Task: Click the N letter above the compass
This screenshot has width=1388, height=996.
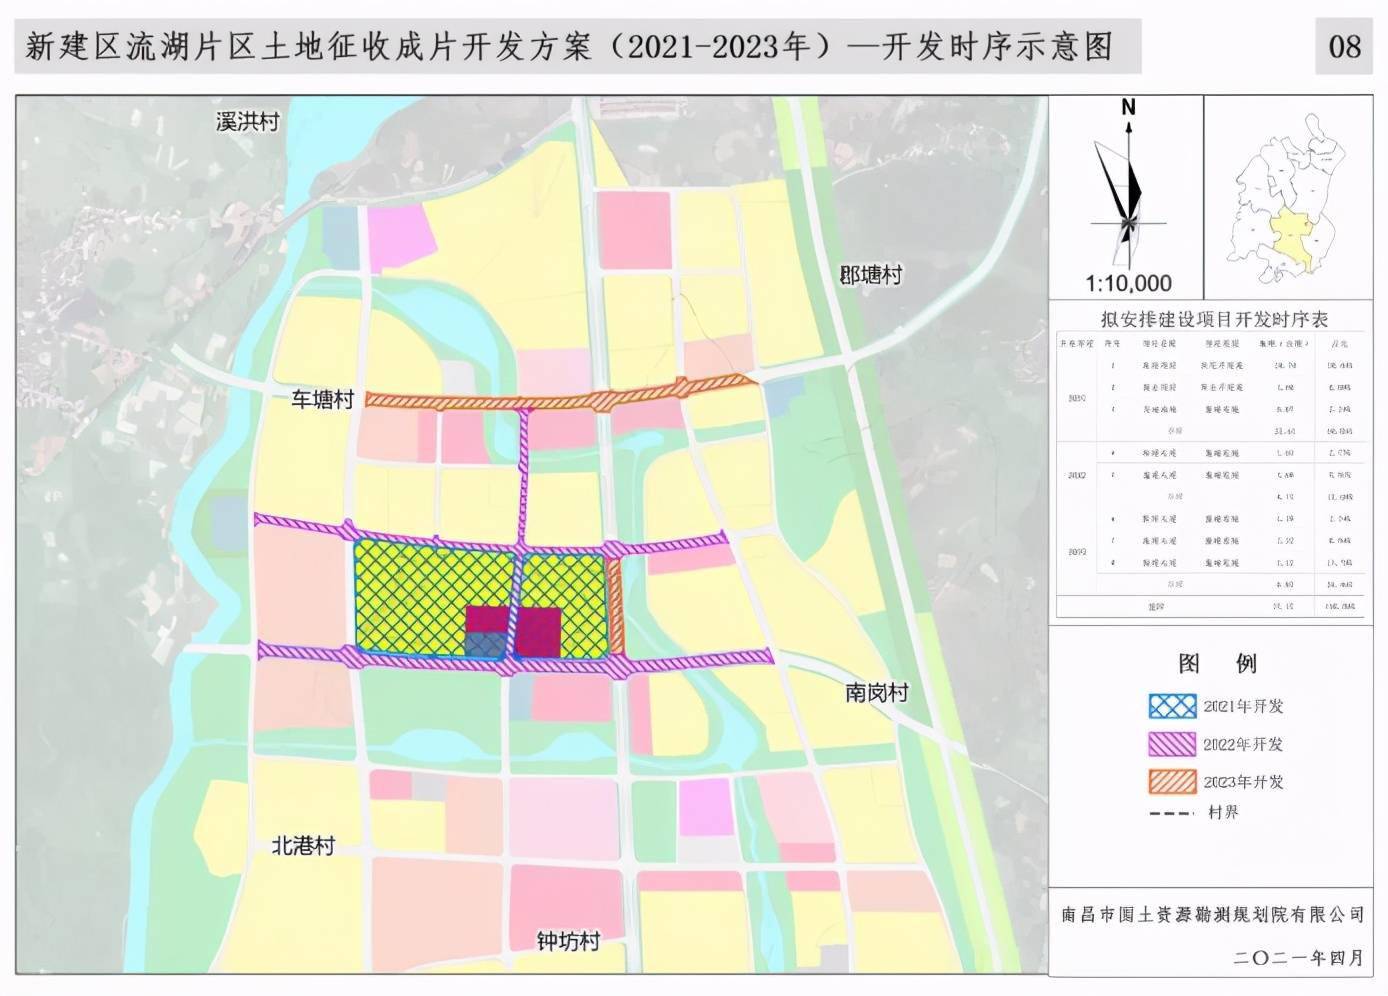Action: pos(1128,107)
